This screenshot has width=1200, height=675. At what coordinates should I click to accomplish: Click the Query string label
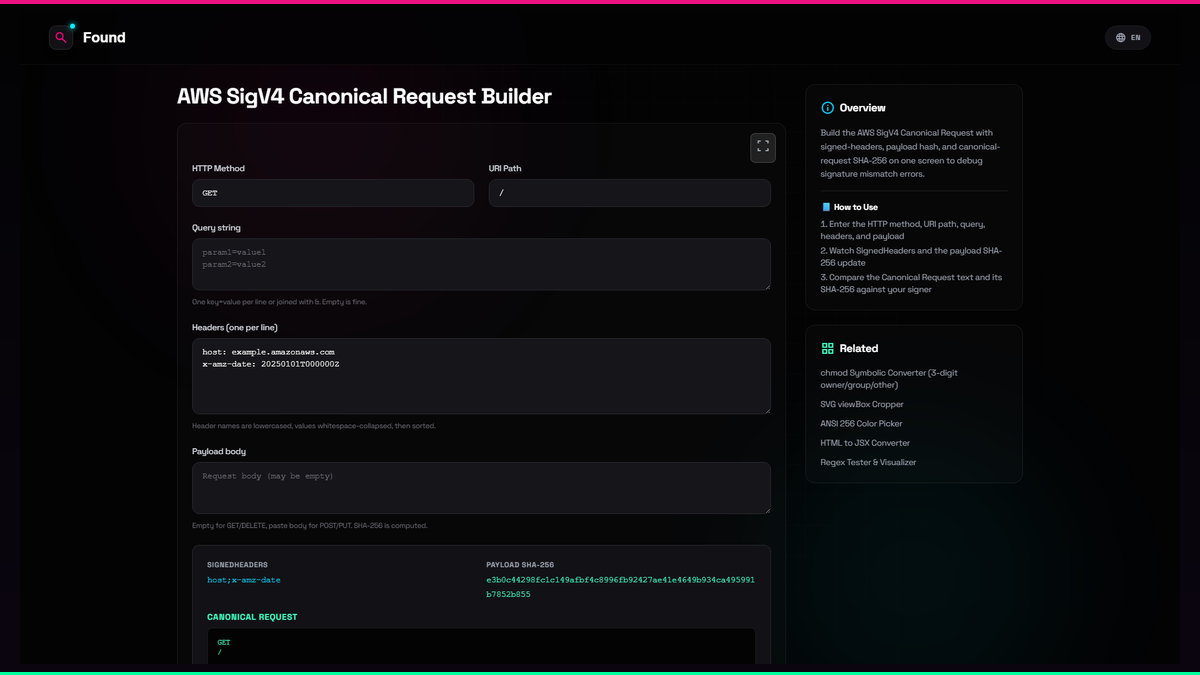click(216, 228)
